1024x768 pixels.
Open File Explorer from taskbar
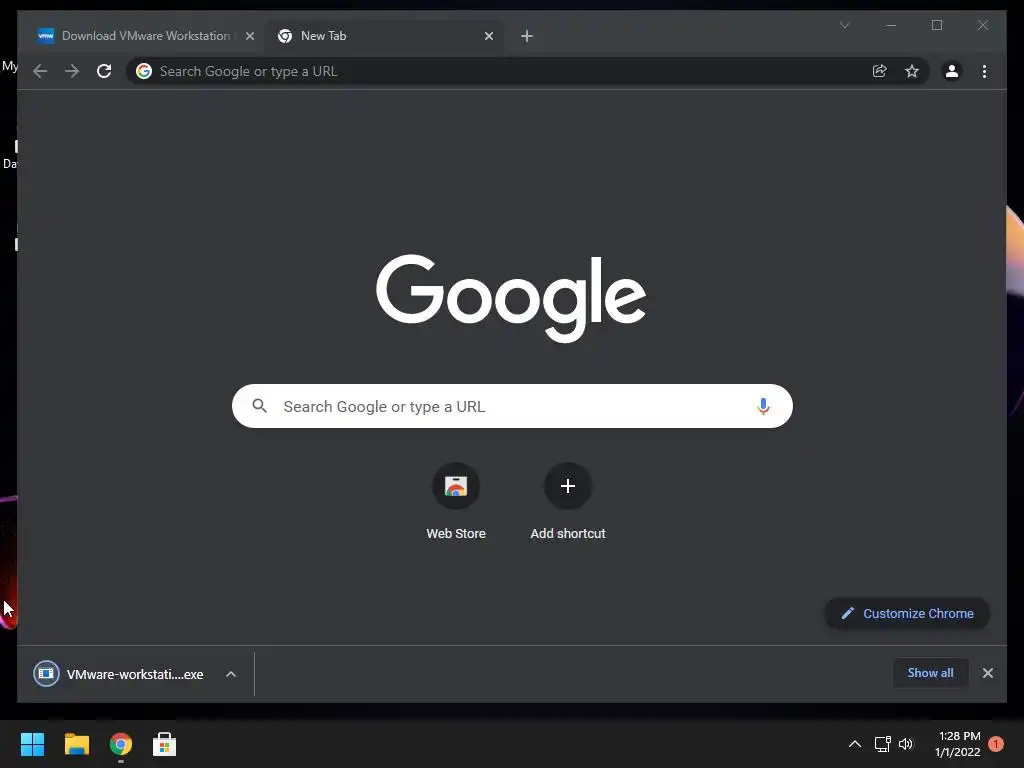point(76,744)
